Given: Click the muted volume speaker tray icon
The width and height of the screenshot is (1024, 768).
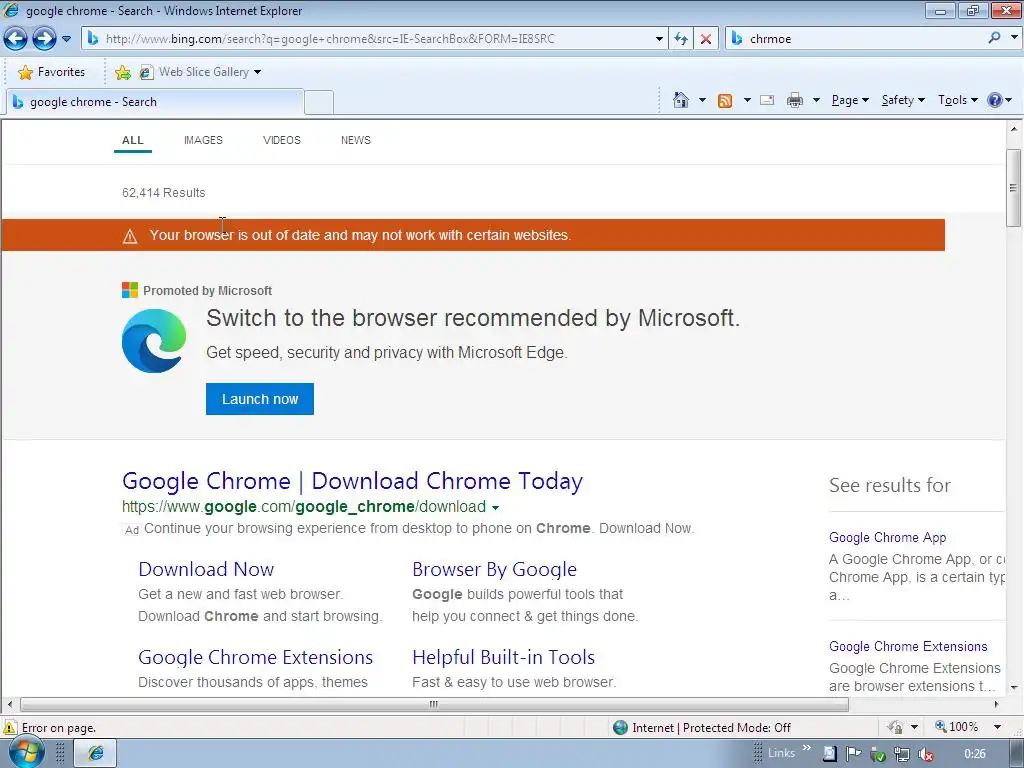Looking at the screenshot, I should [925, 754].
